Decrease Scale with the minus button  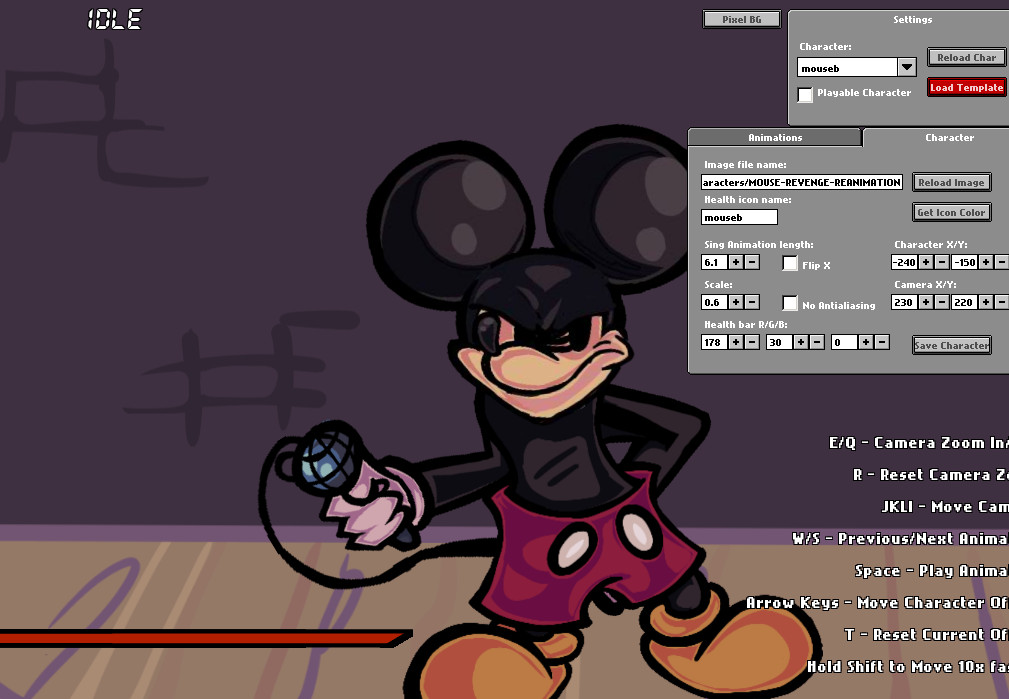[x=752, y=302]
